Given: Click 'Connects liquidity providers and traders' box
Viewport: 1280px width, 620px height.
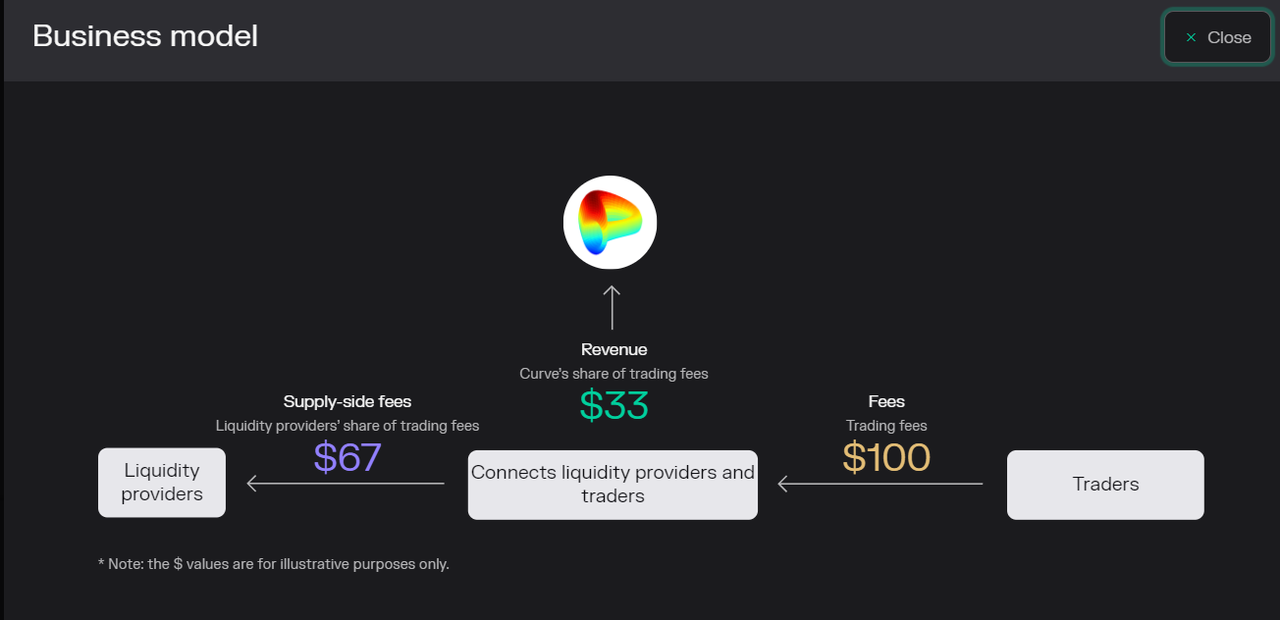Looking at the screenshot, I should point(612,484).
